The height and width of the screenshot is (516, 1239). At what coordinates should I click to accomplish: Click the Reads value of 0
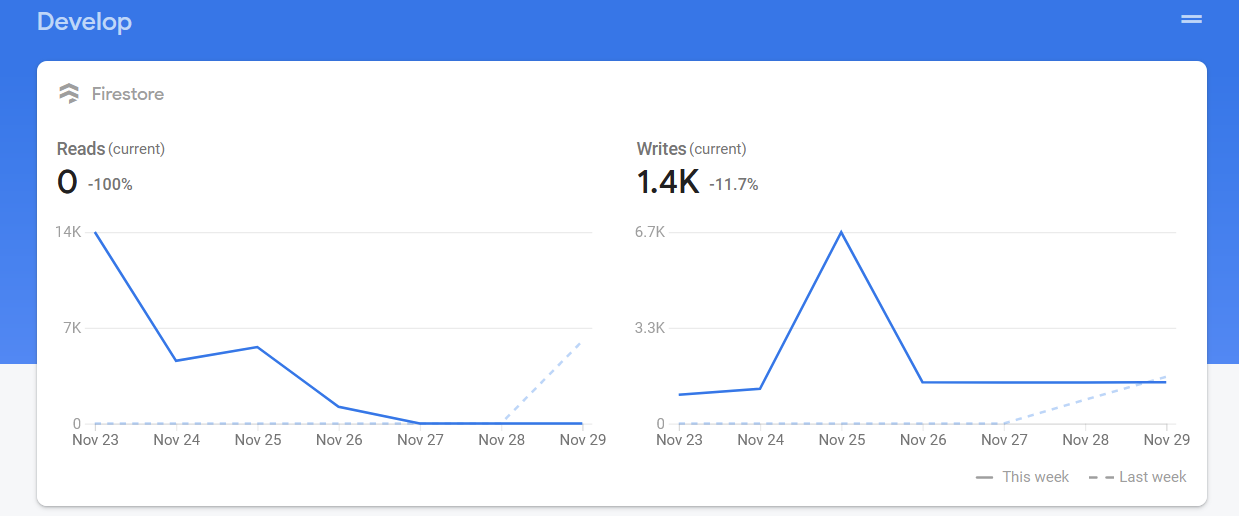point(67,182)
